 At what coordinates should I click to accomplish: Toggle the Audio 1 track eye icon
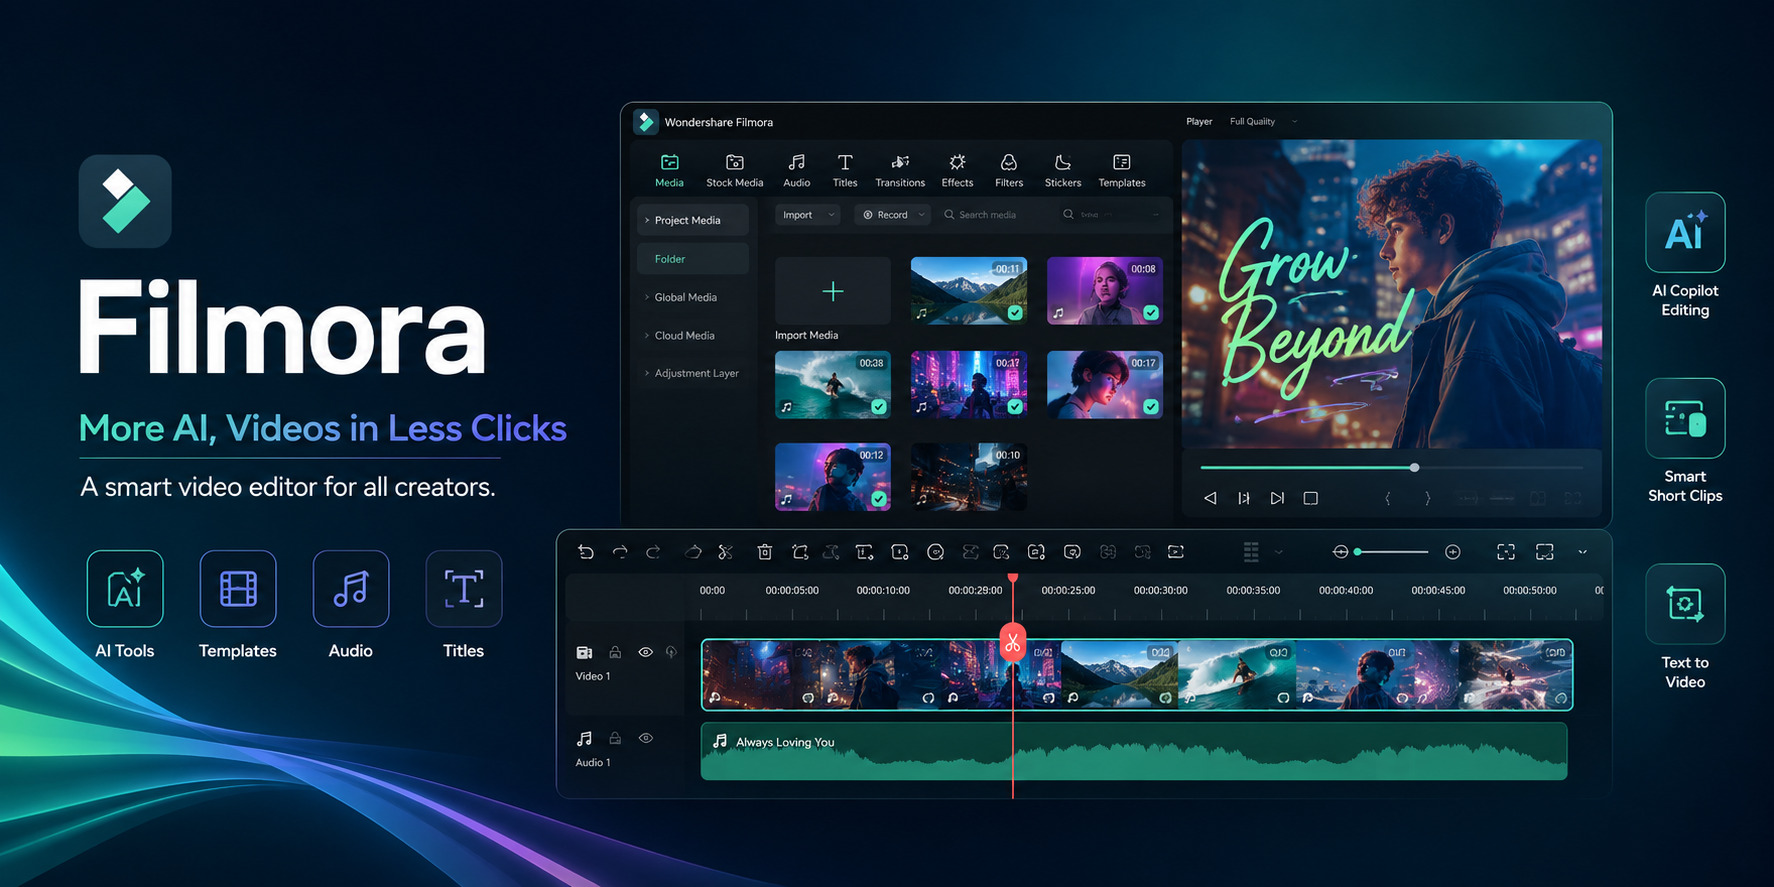(x=646, y=738)
